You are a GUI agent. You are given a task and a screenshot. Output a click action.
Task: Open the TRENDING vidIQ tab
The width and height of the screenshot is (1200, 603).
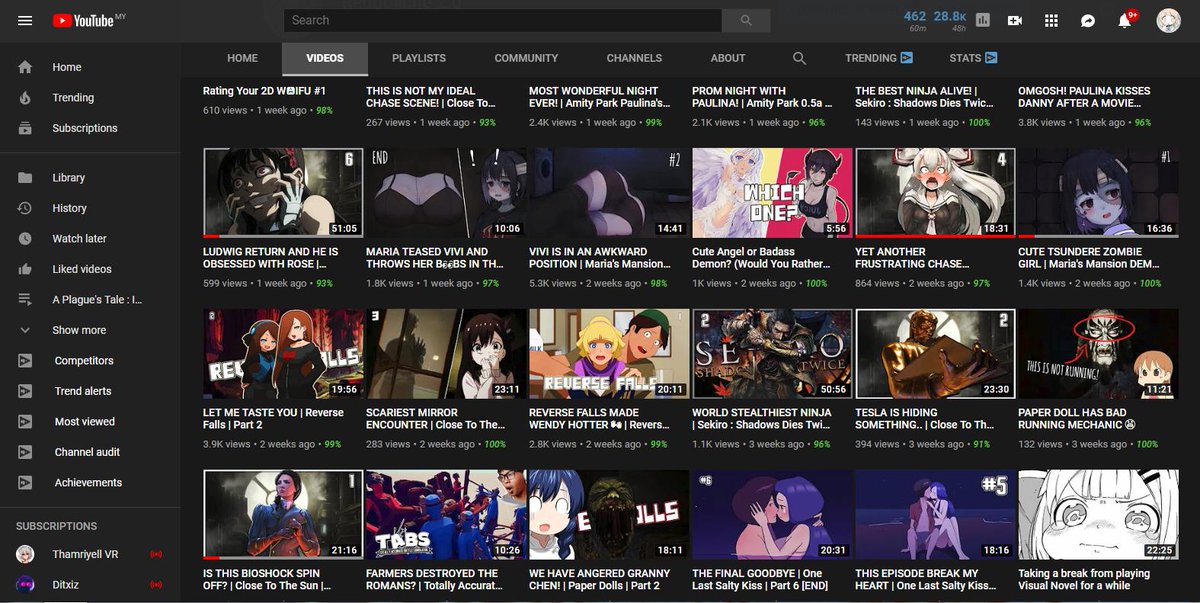tap(880, 58)
